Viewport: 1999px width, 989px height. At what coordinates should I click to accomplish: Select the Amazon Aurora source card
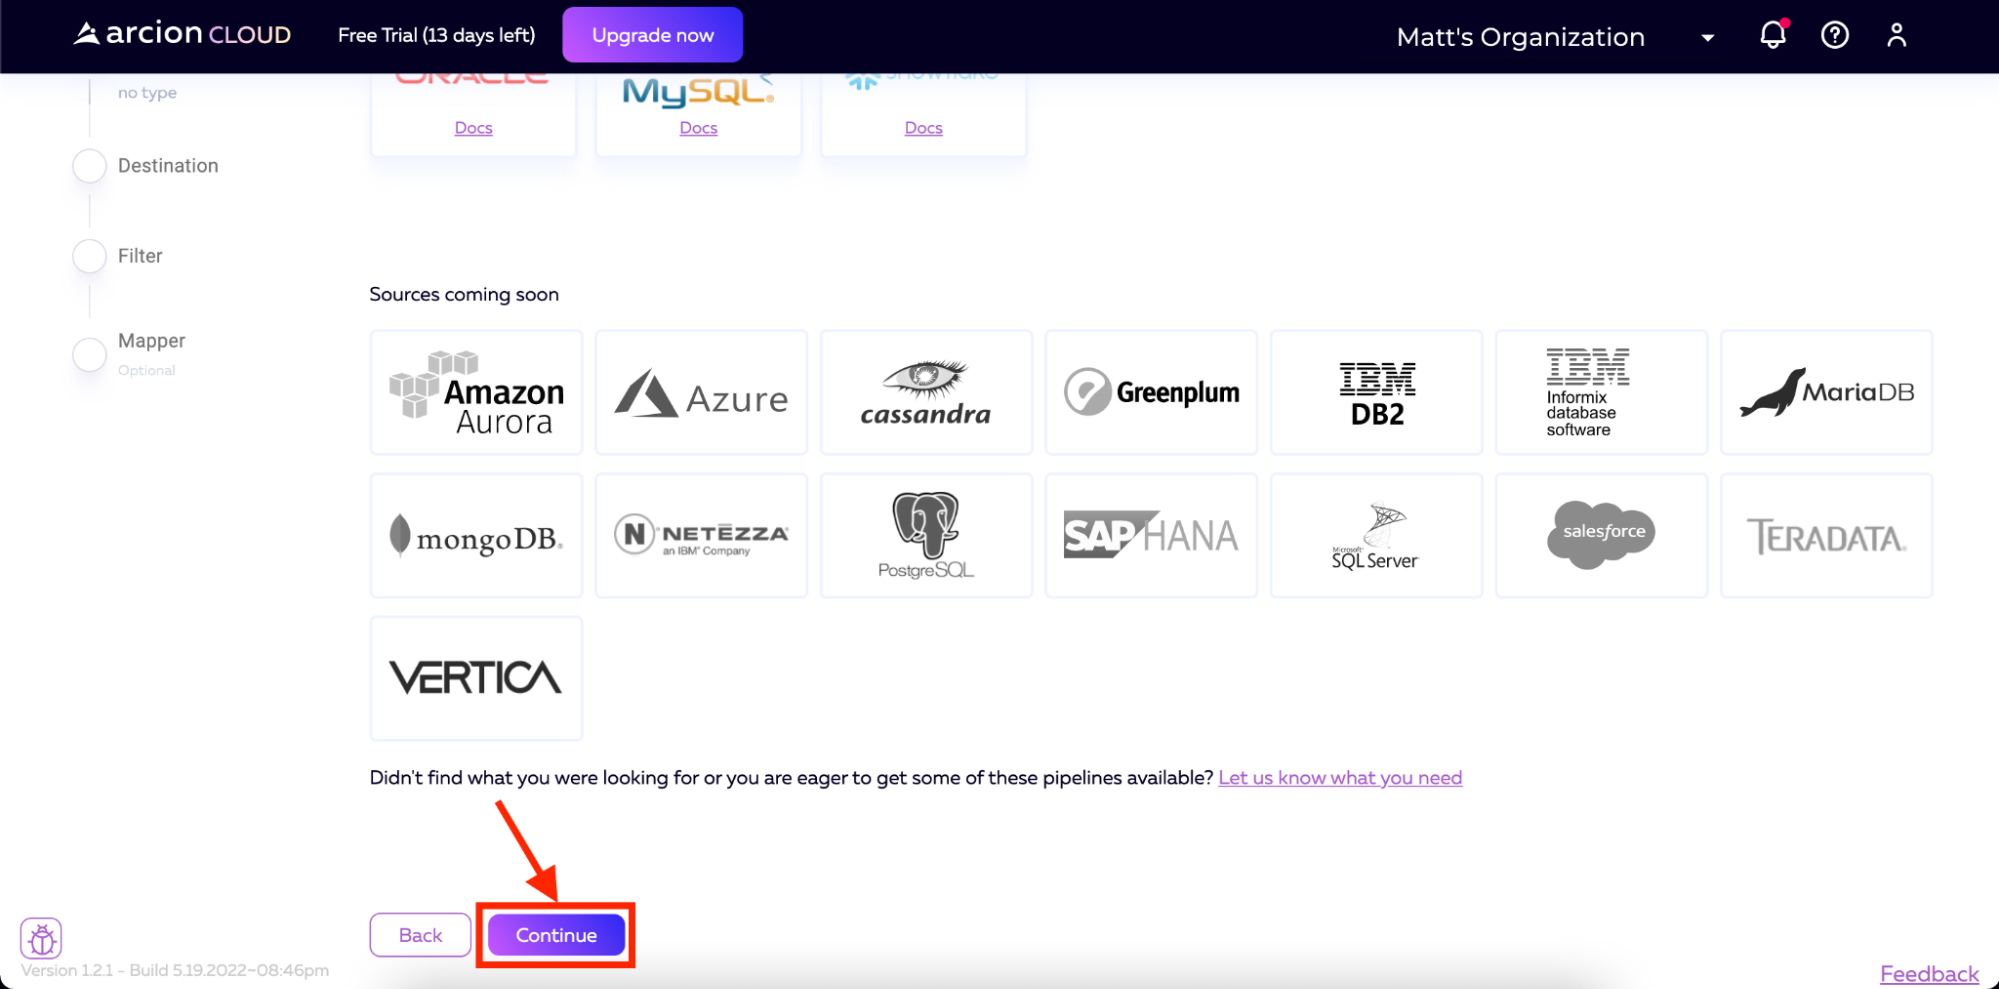(476, 392)
